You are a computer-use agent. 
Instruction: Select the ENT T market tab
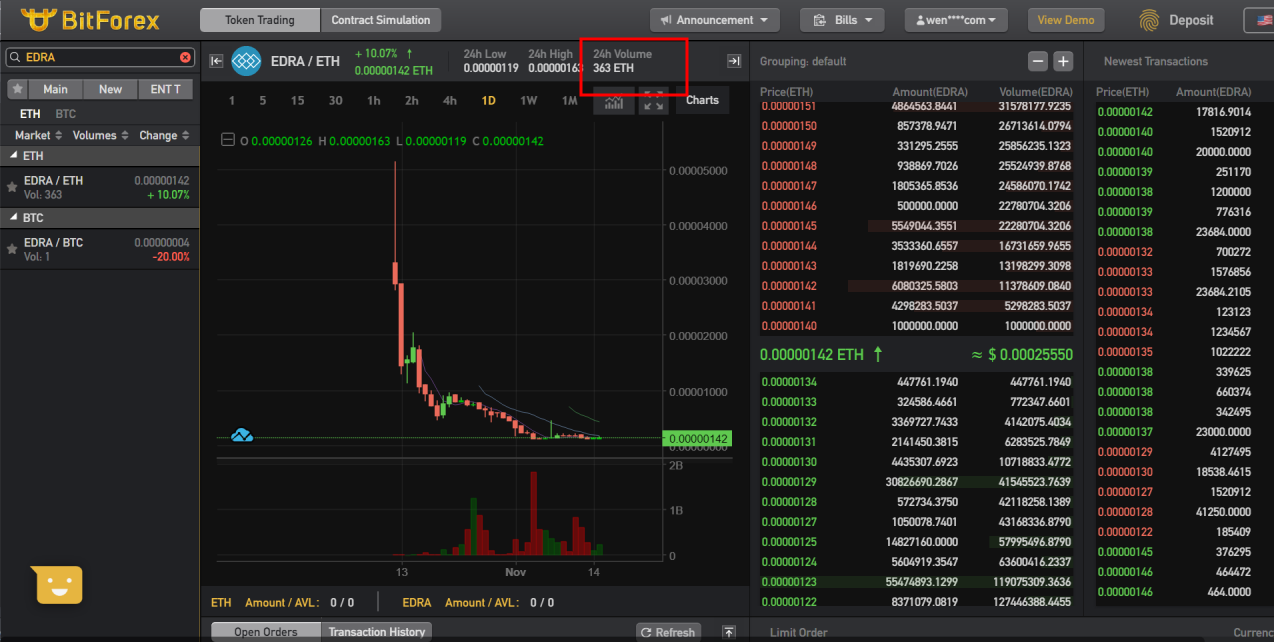tap(165, 89)
